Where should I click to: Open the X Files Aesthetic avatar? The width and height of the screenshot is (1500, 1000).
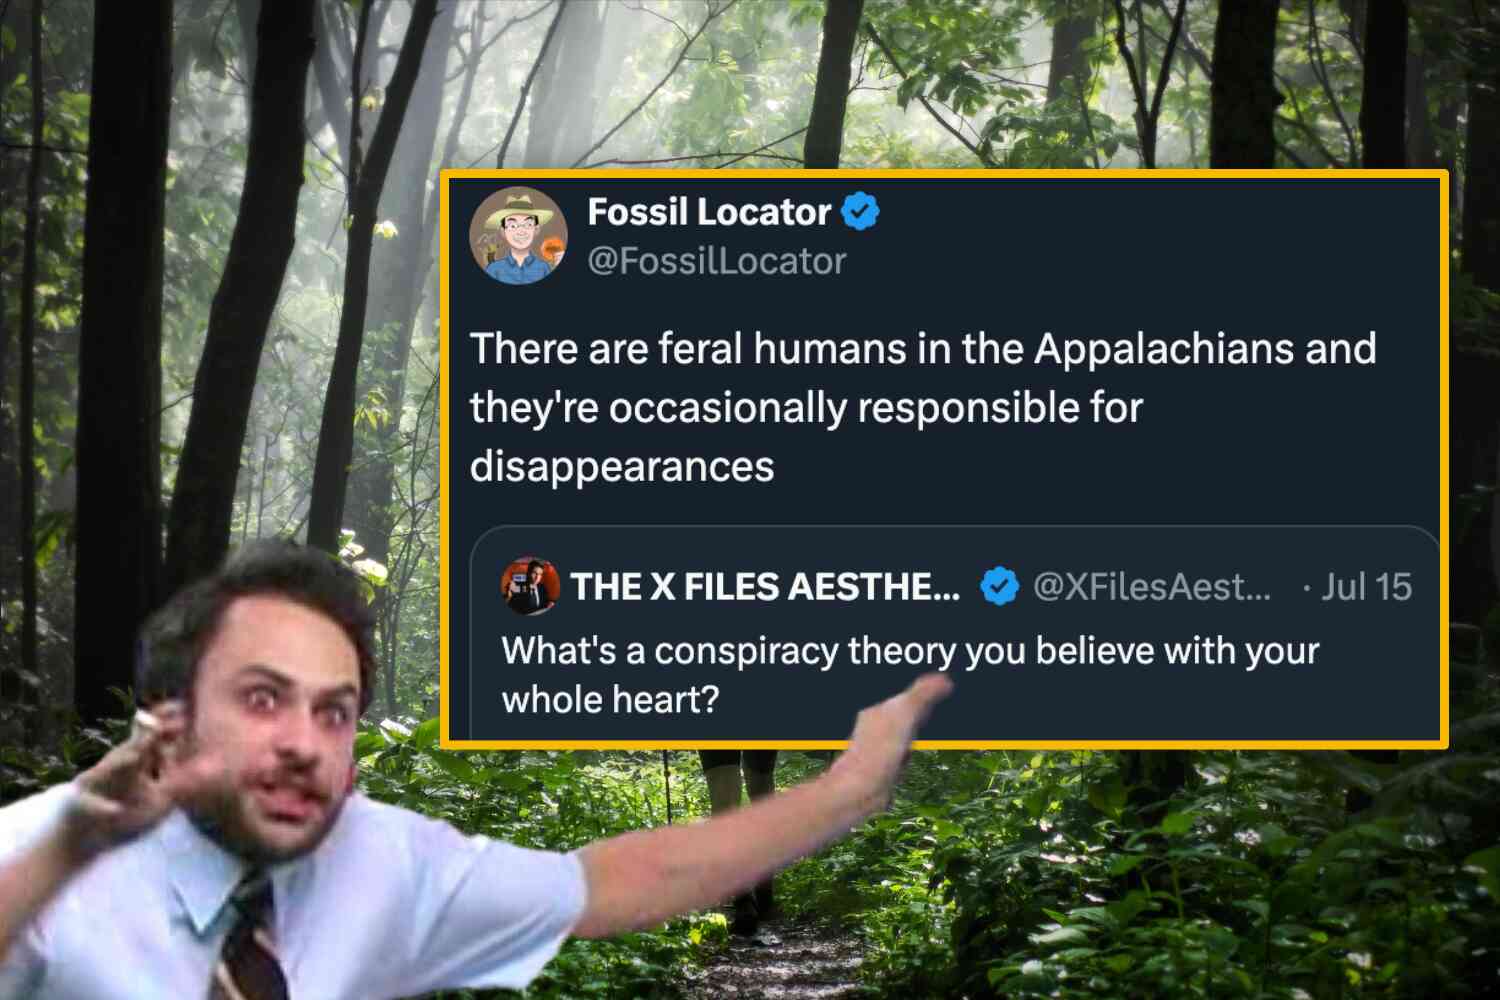point(530,586)
